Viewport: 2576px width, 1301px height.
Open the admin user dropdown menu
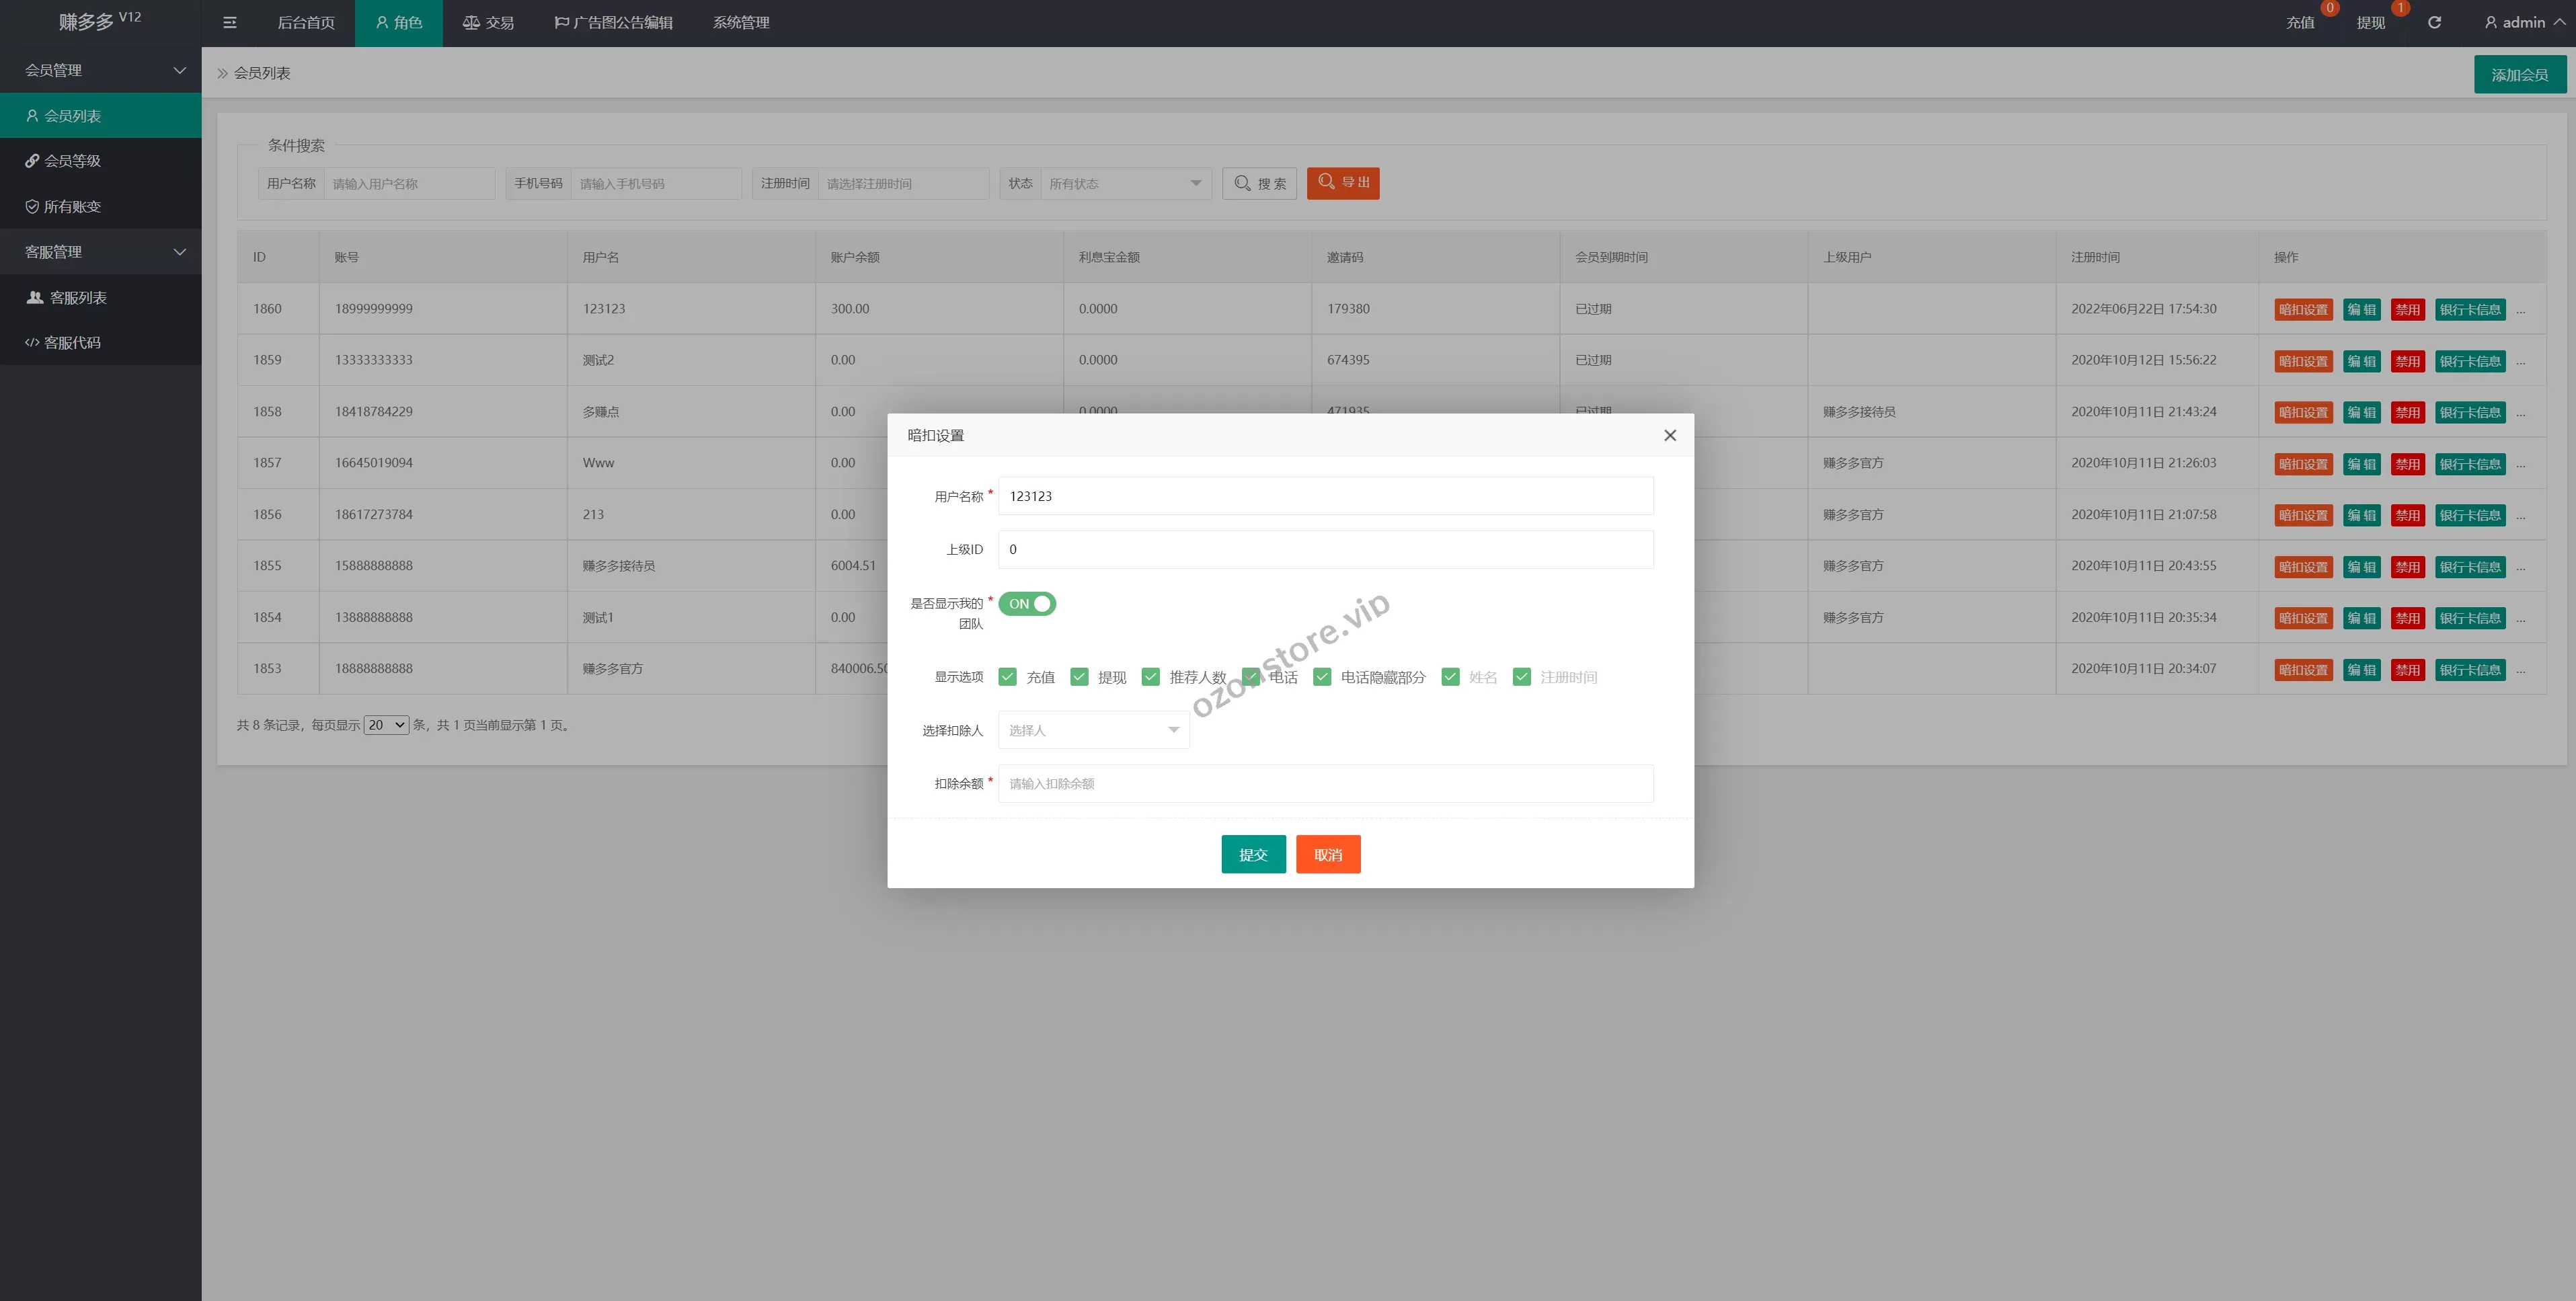(x=2523, y=22)
